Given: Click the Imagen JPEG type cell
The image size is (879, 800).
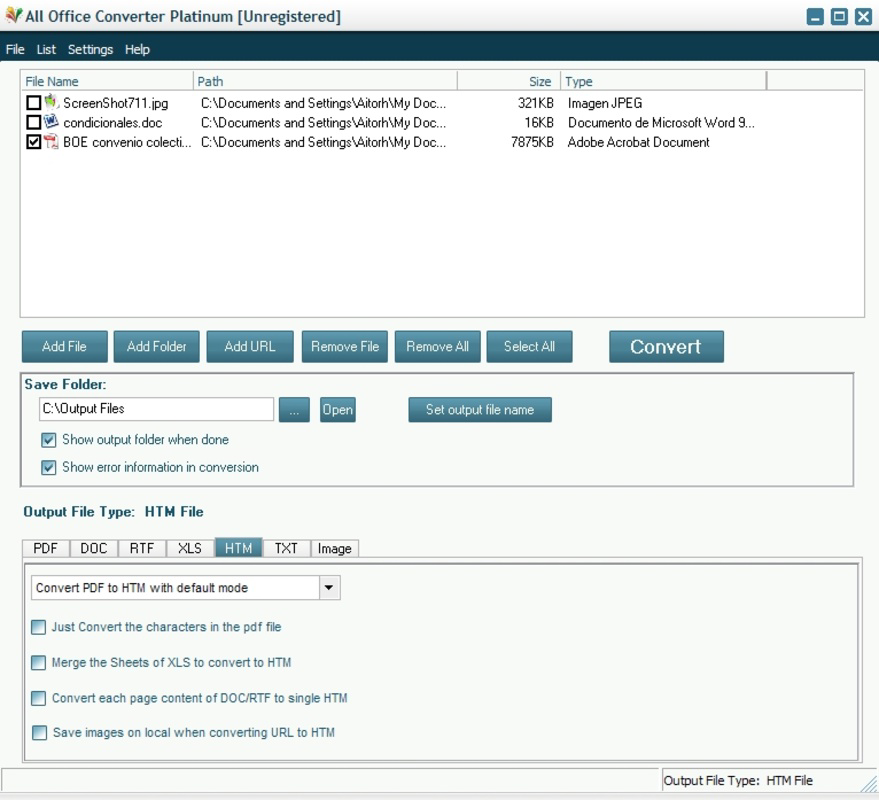Looking at the screenshot, I should [605, 103].
